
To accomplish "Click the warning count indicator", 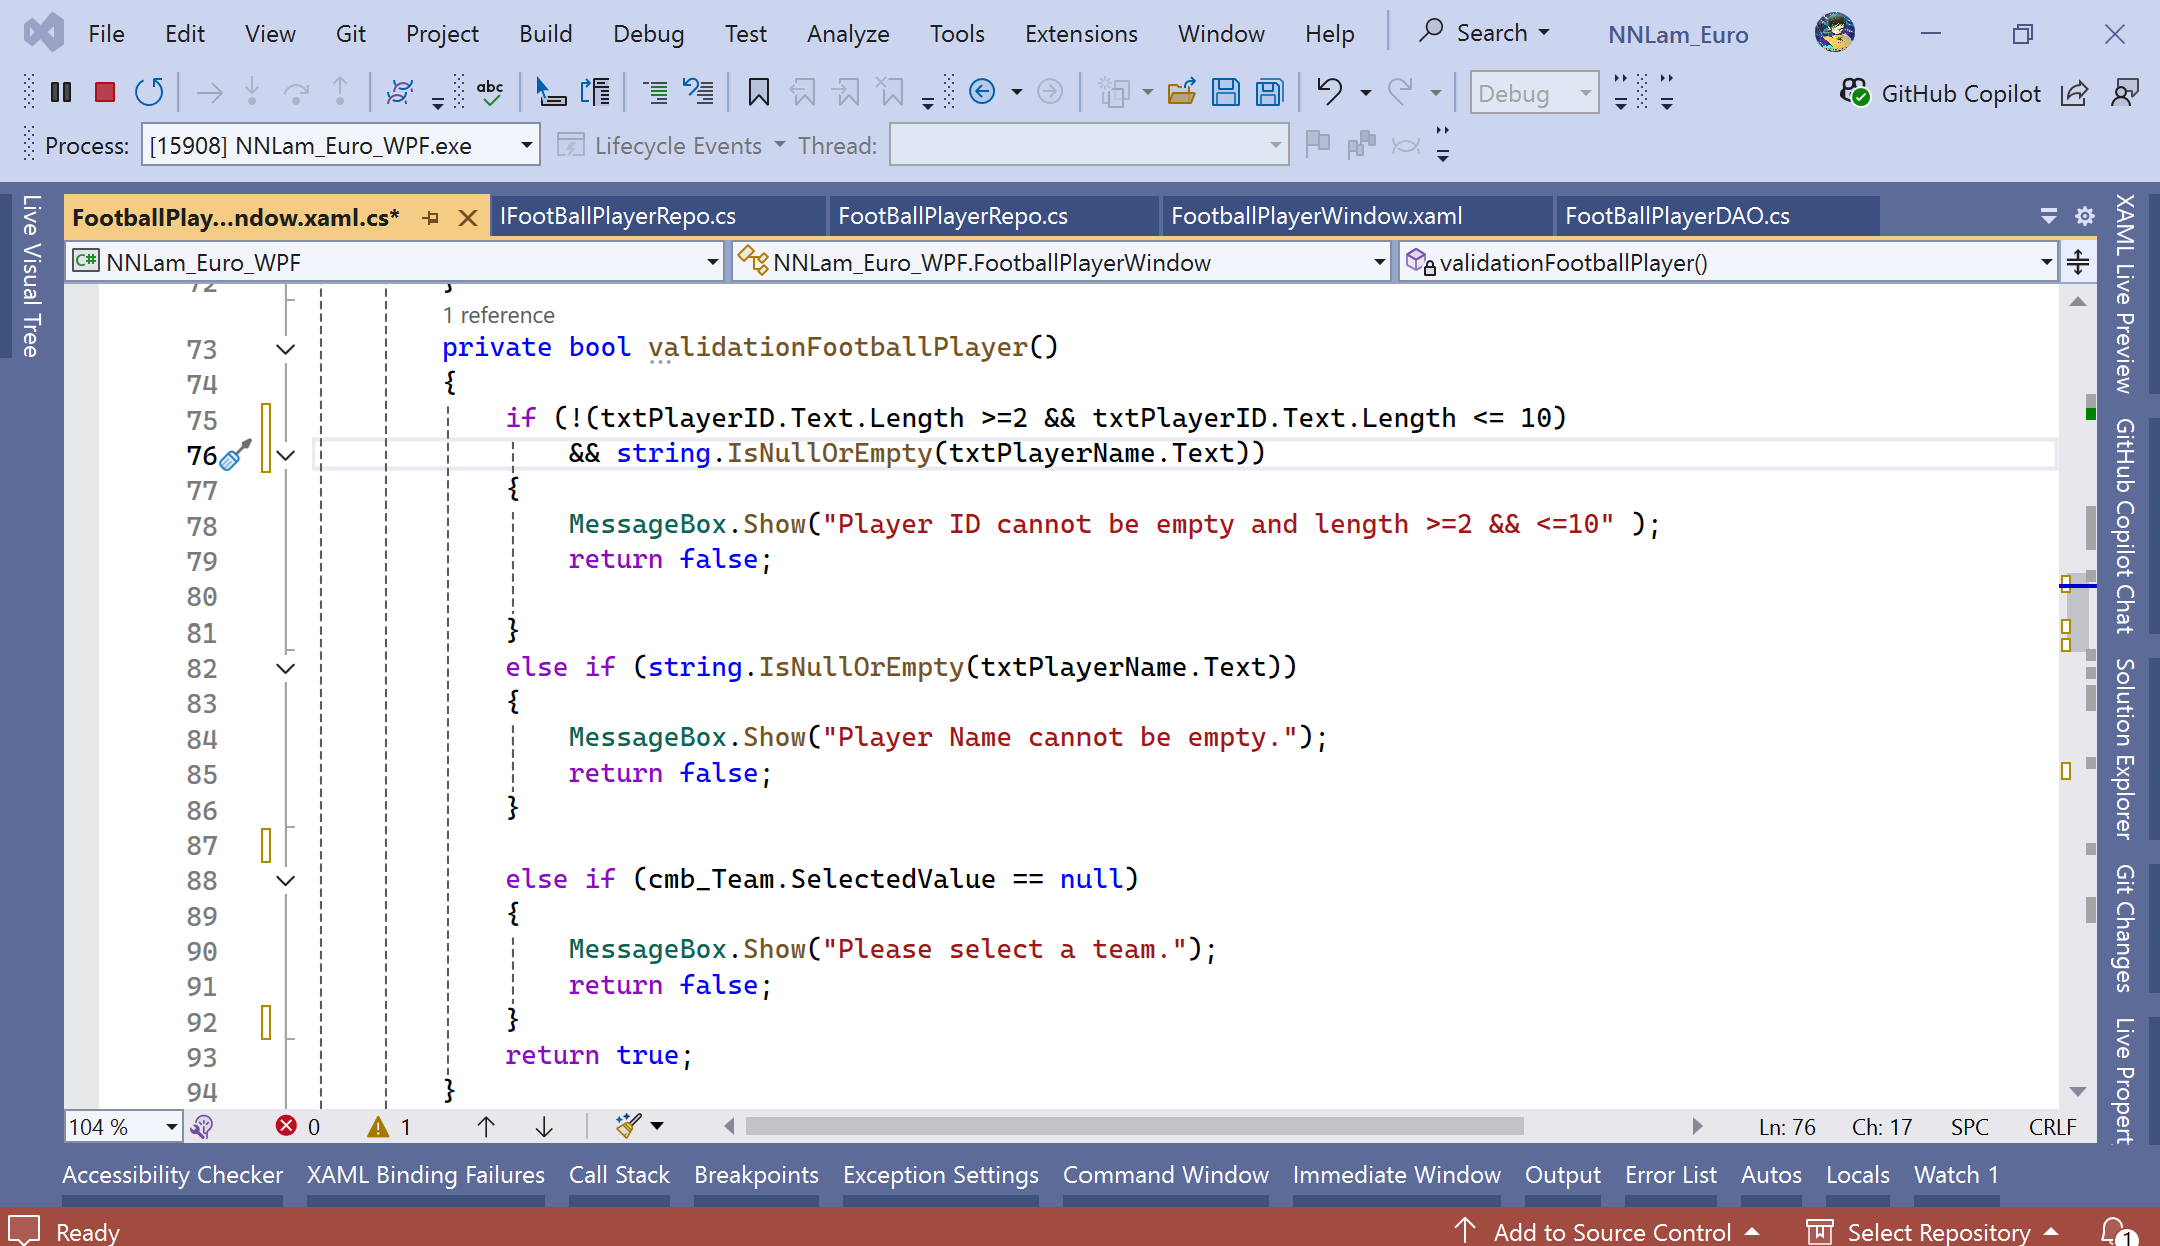I will coord(390,1127).
